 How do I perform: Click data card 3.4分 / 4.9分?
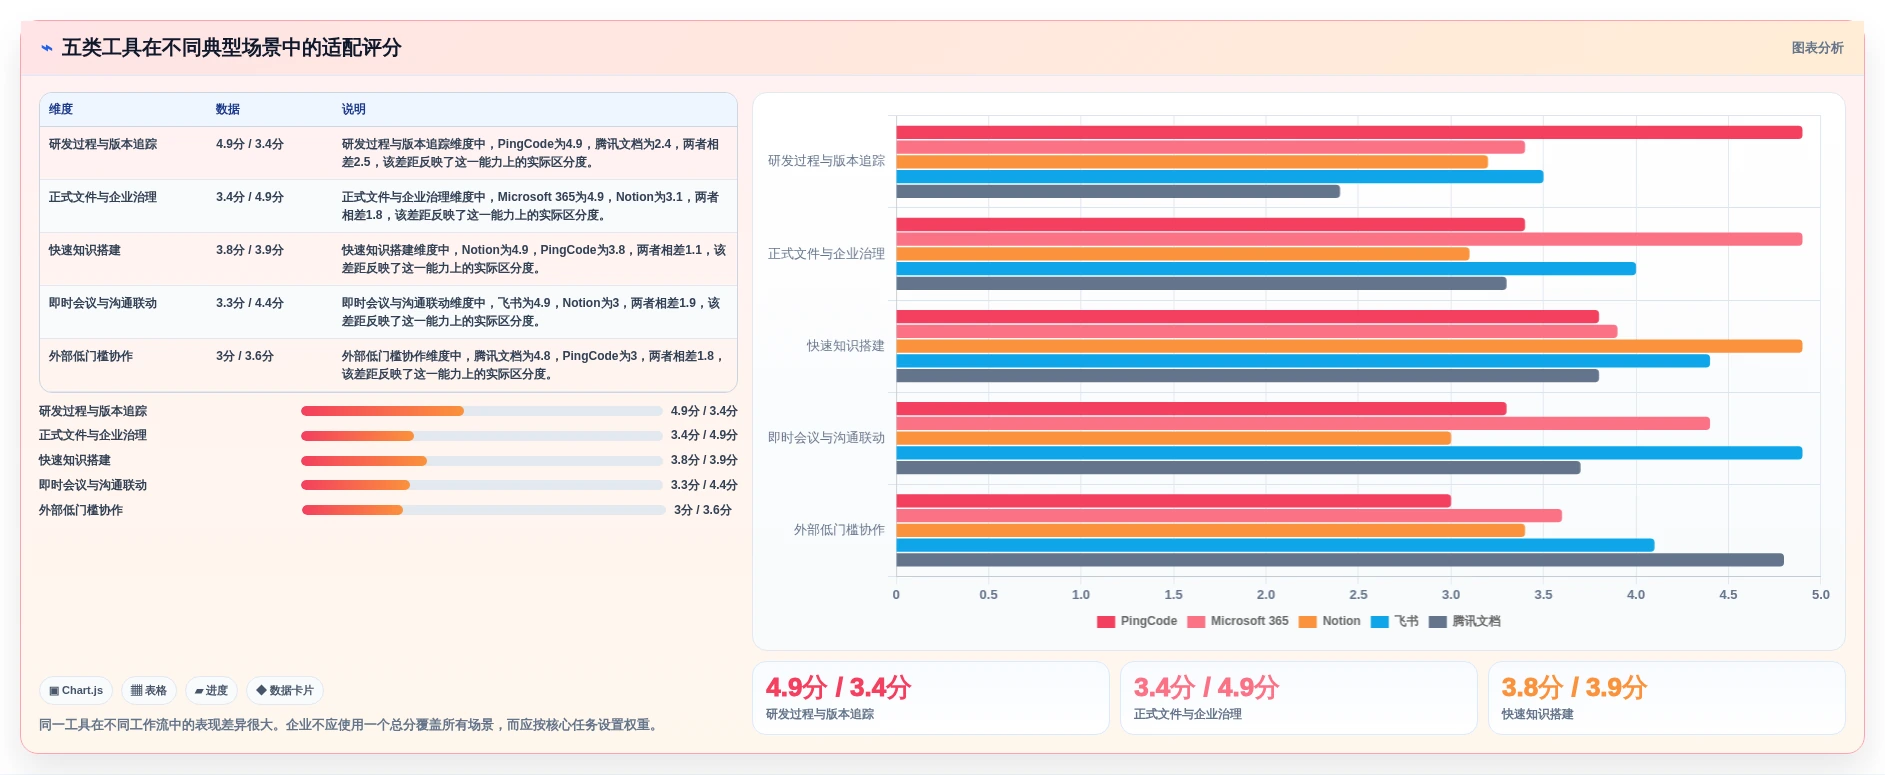click(1298, 698)
